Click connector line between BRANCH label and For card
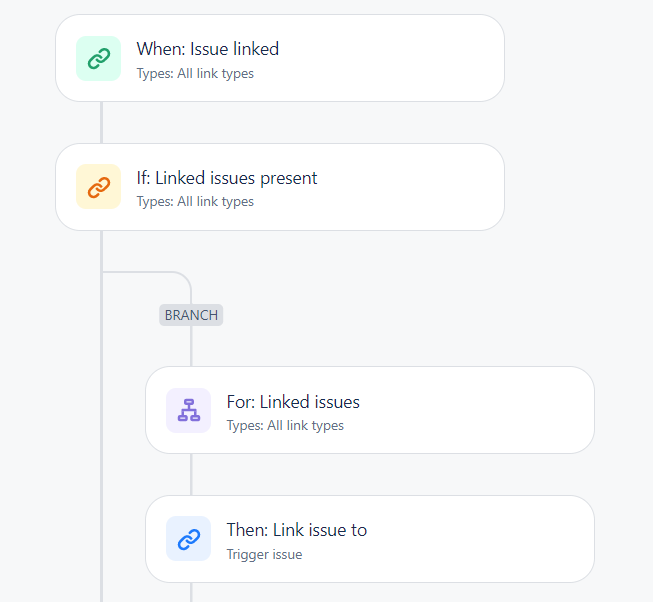The width and height of the screenshot is (653, 602). tap(191, 346)
